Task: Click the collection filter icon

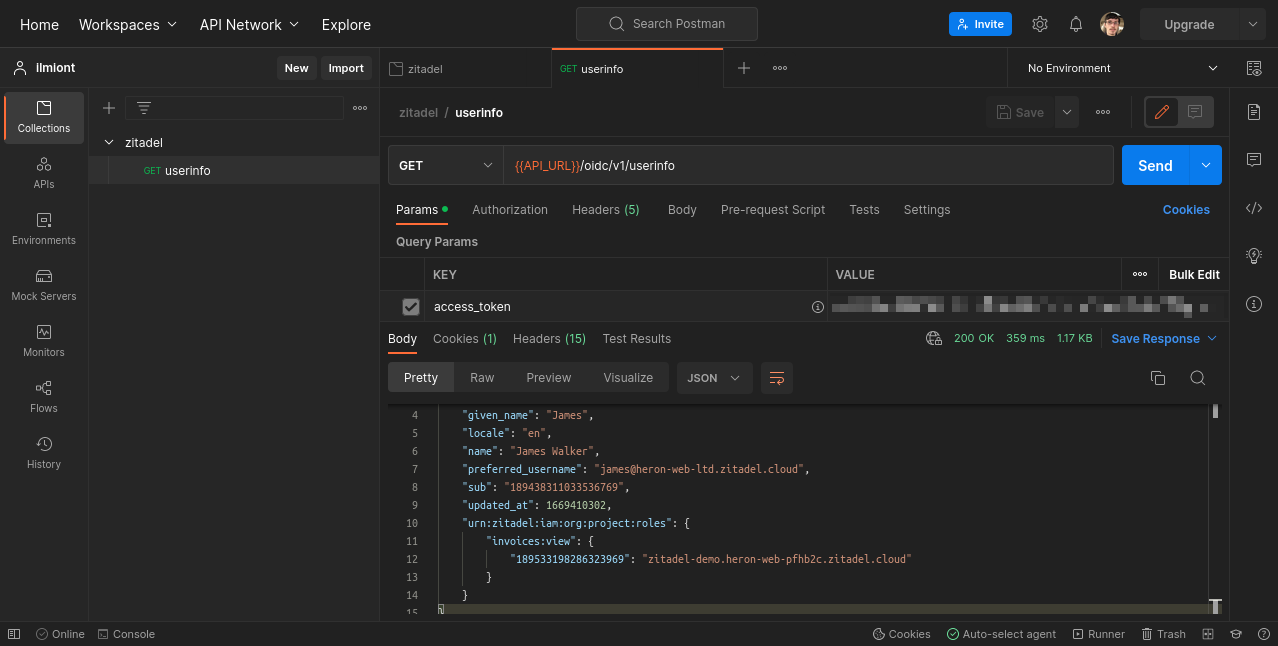Action: click(144, 108)
